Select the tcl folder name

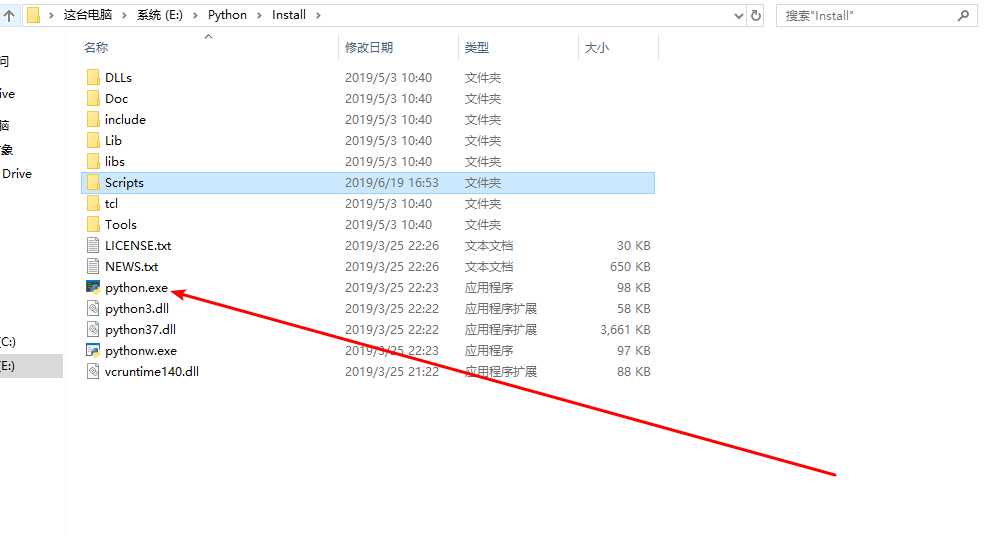[x=111, y=203]
